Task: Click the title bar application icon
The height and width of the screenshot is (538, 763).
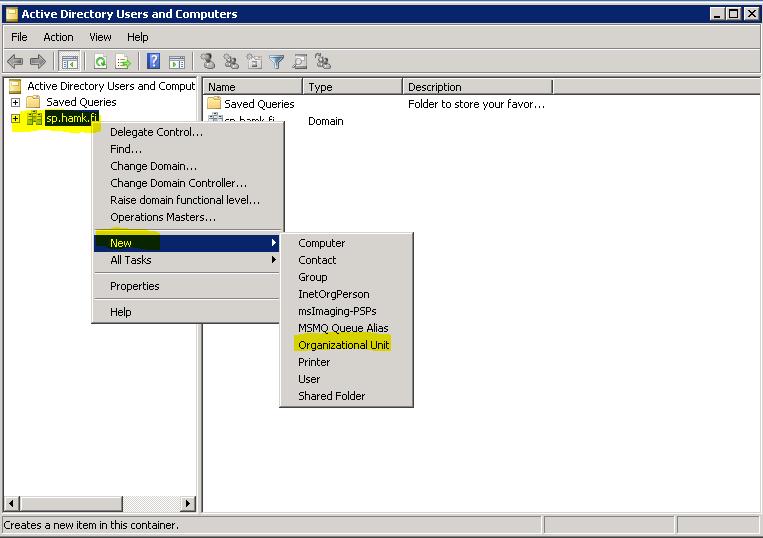Action: tap(12, 14)
